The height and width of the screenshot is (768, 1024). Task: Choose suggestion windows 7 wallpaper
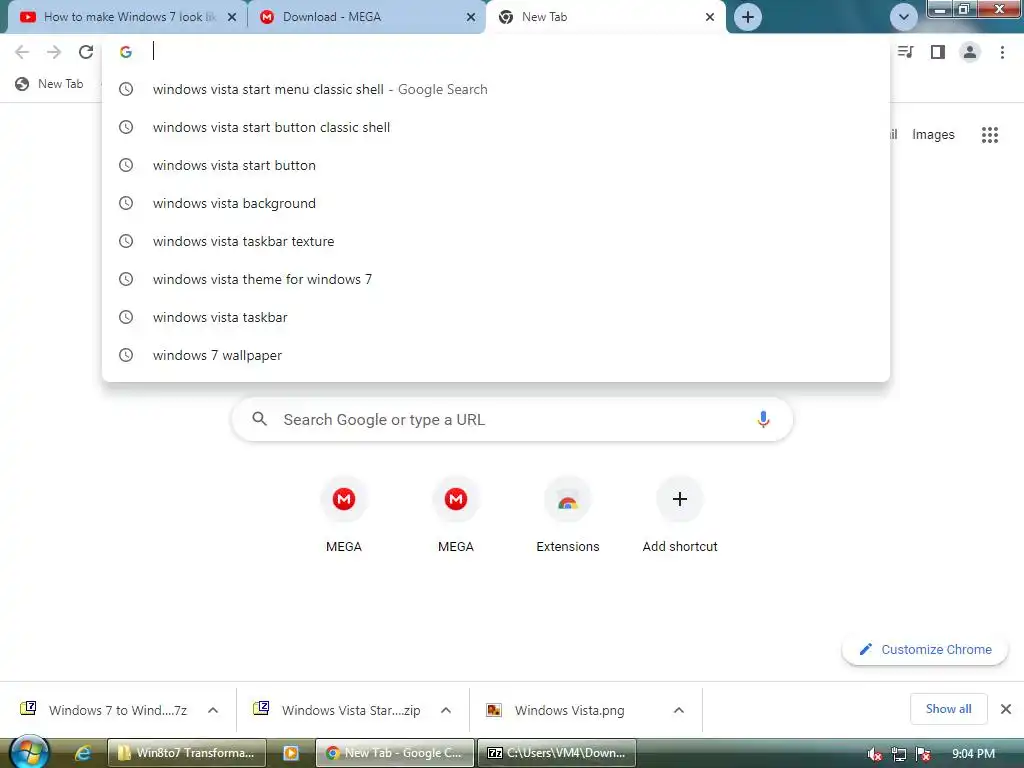pos(496,355)
